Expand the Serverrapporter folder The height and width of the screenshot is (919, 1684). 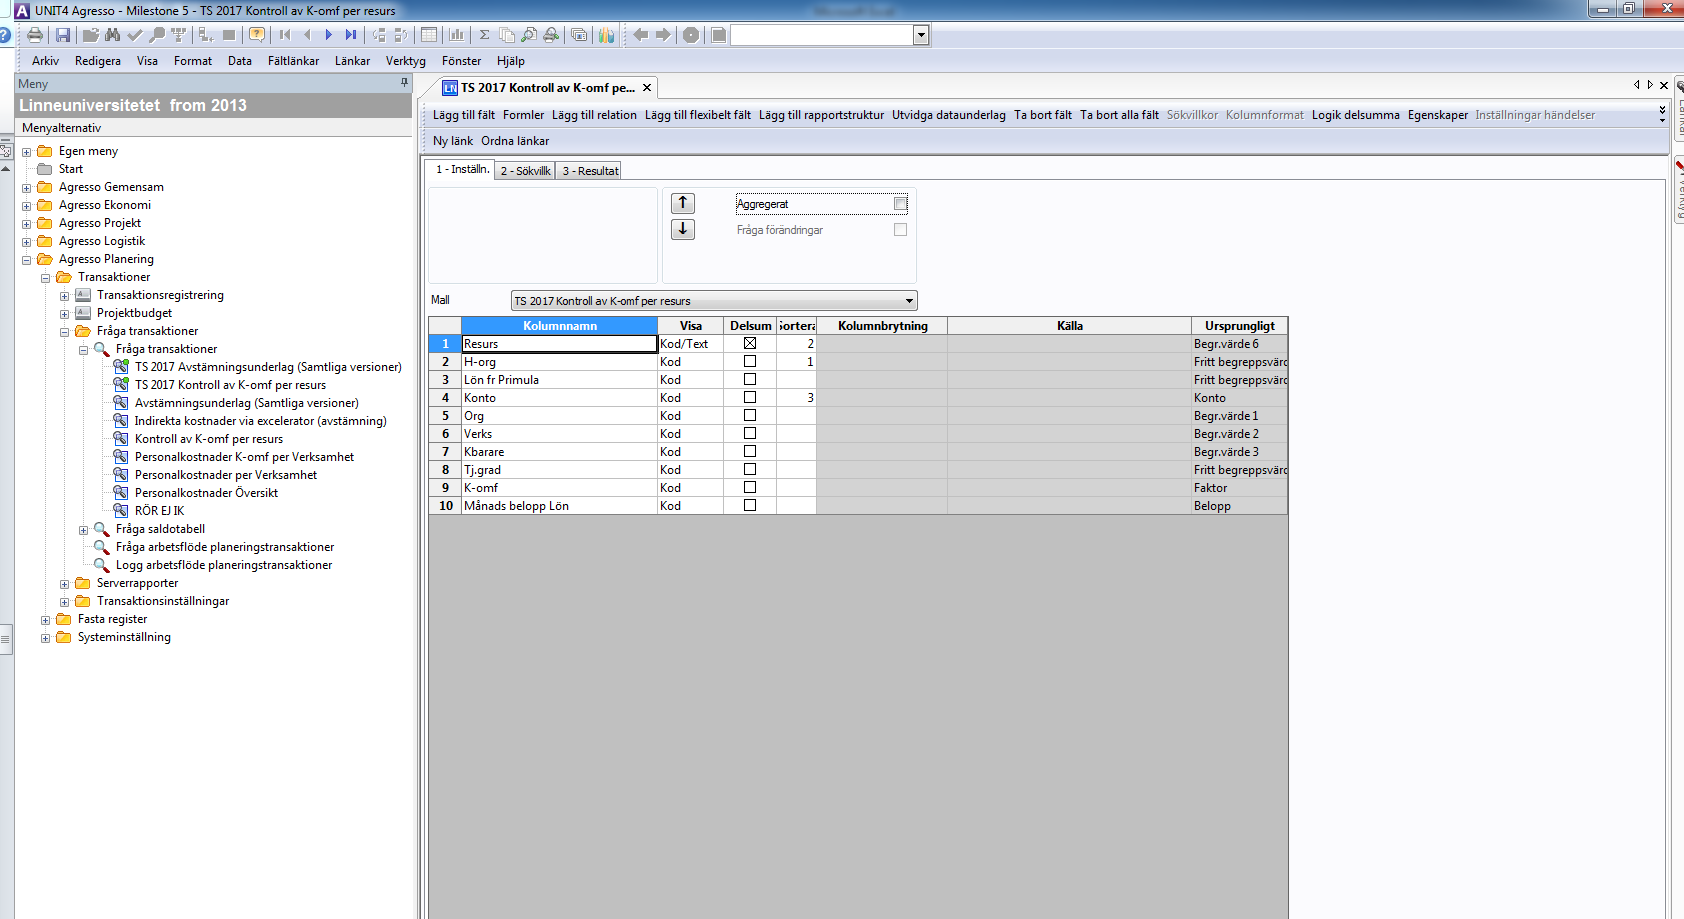[x=65, y=584]
